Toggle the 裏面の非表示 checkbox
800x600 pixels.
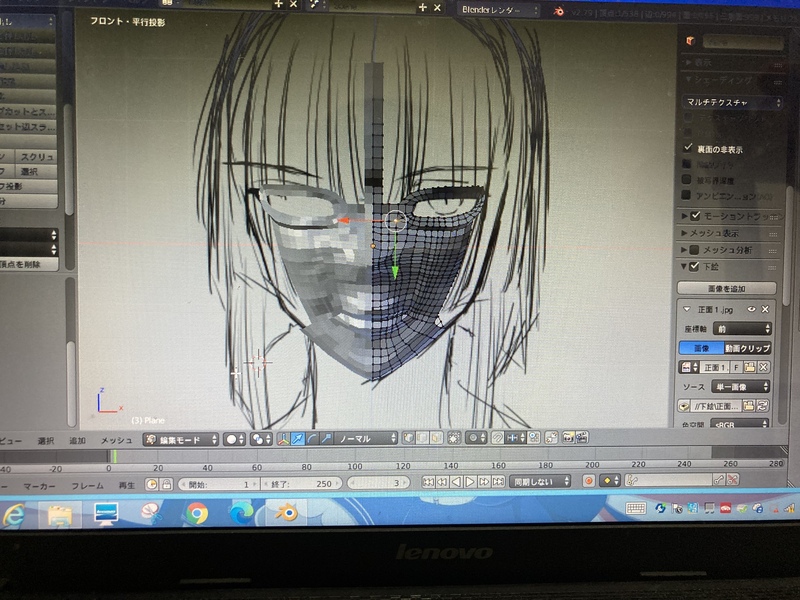coord(688,147)
